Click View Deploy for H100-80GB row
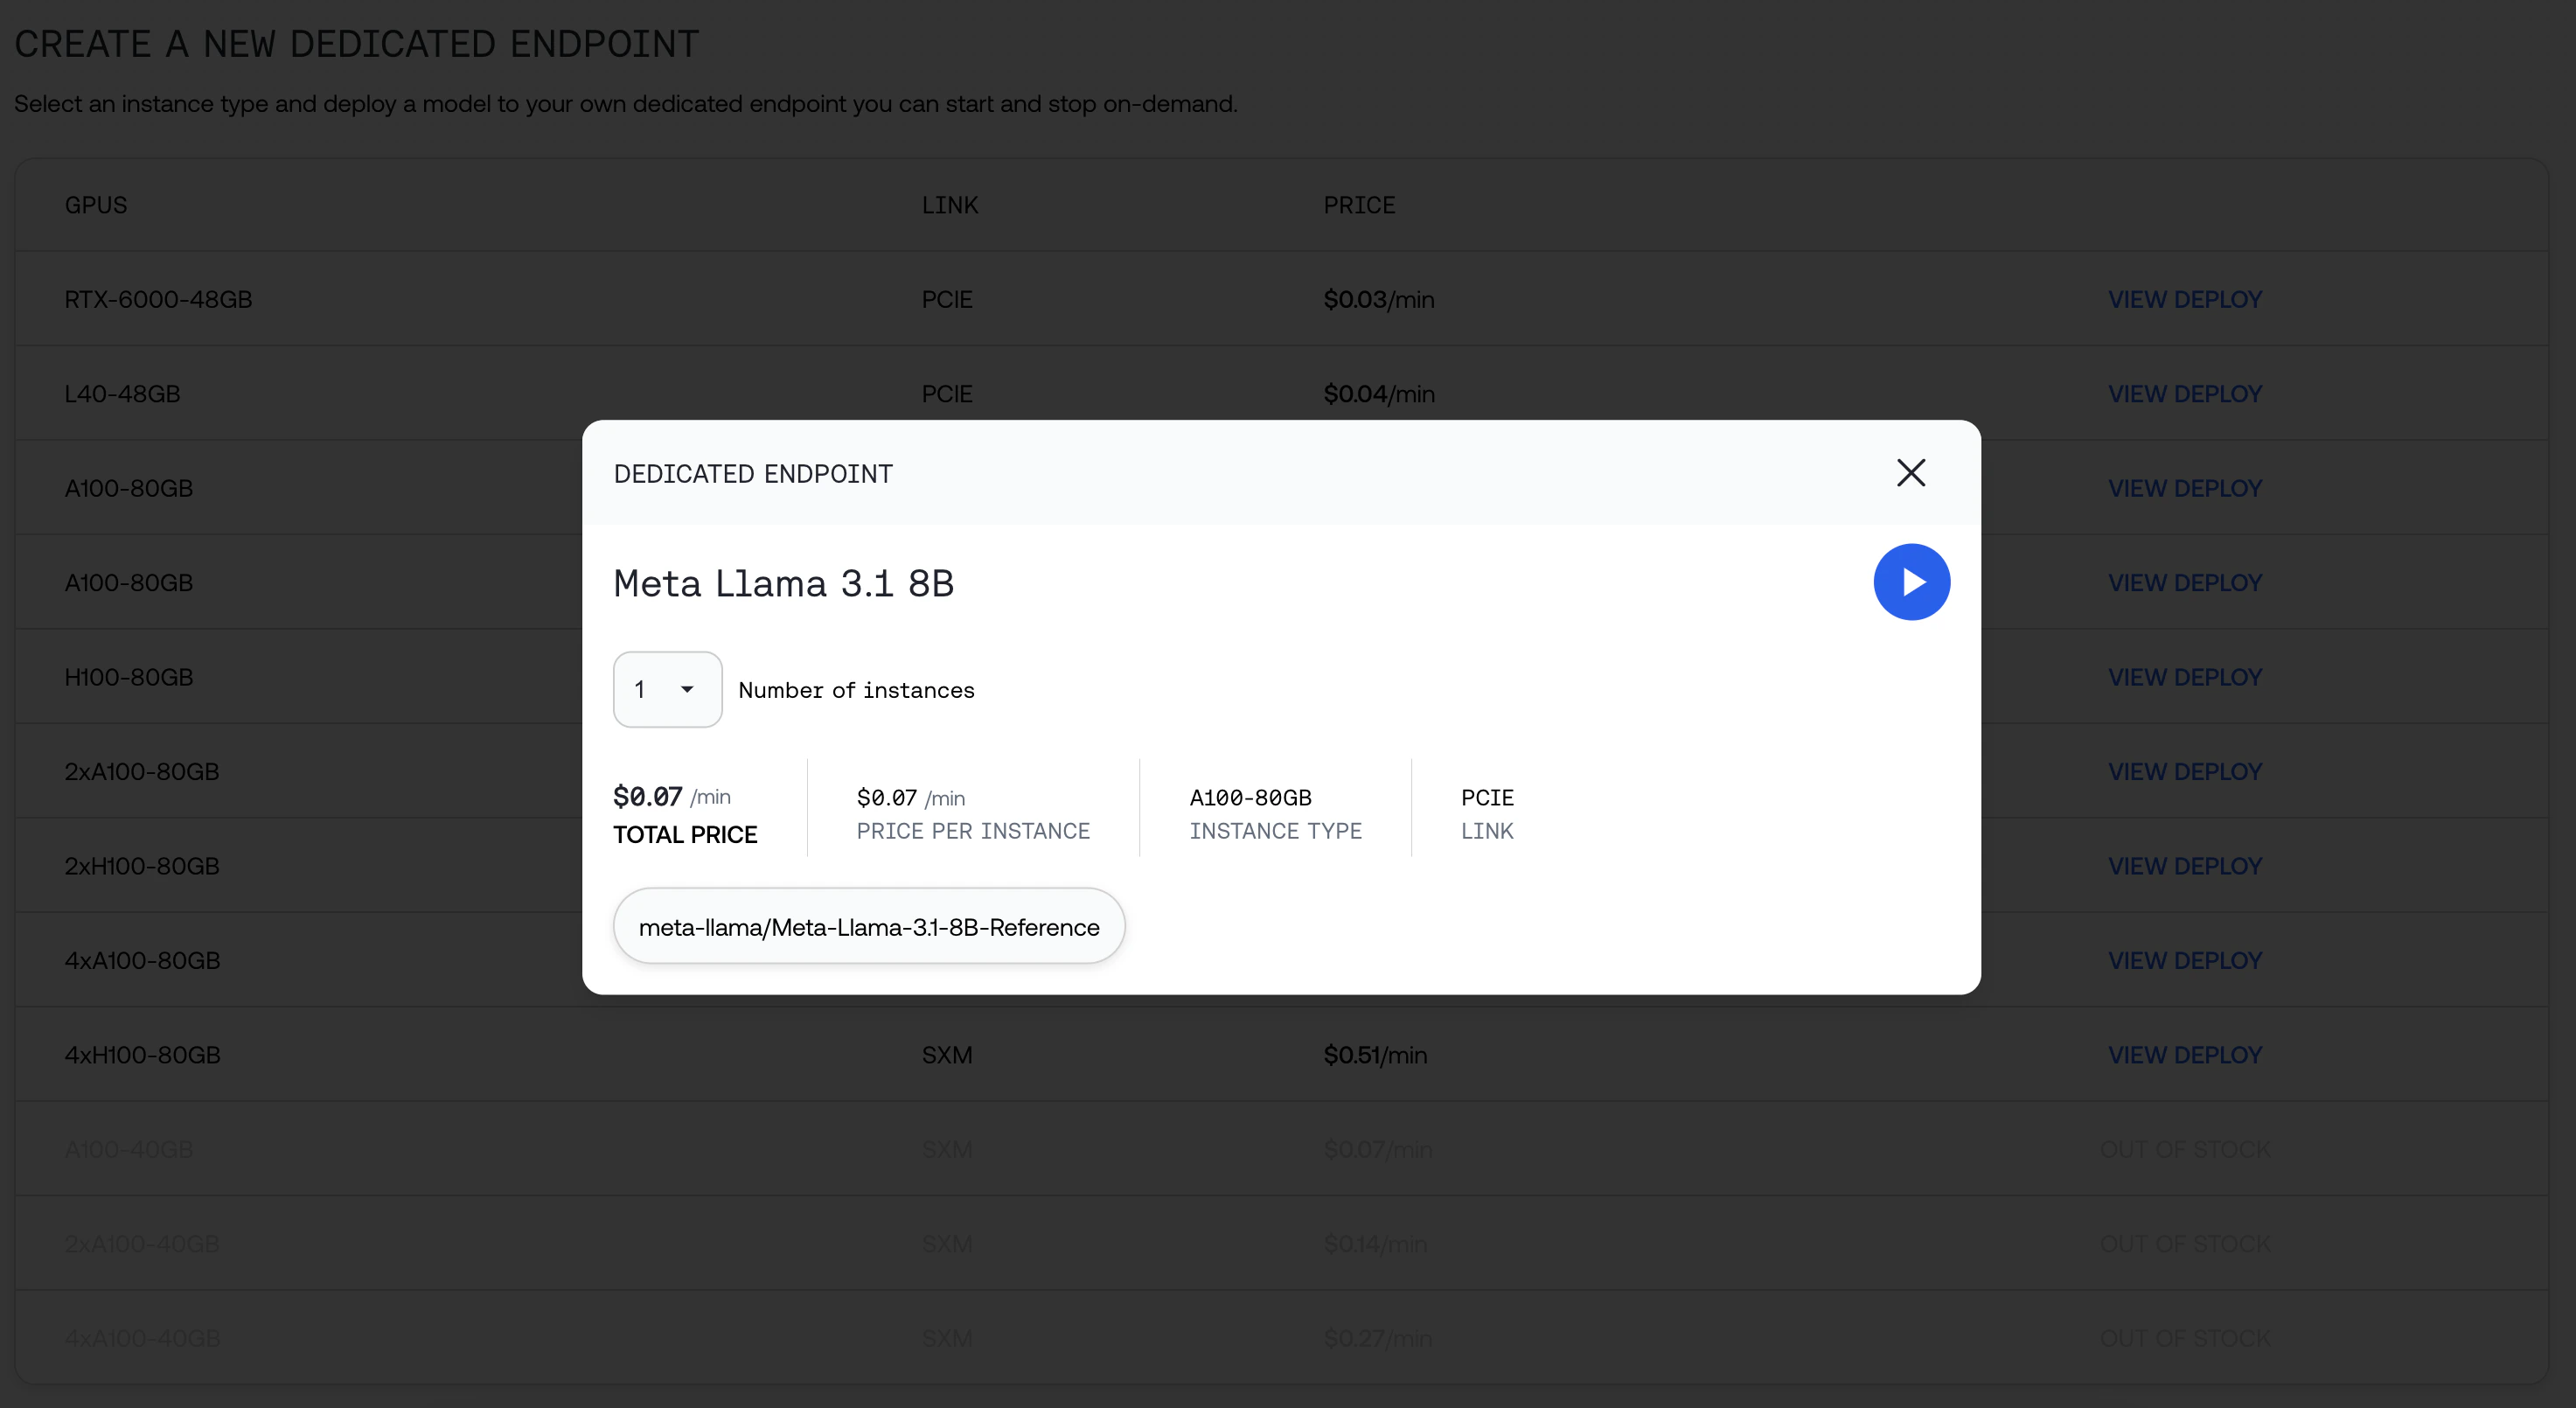Screen dimensions: 2576x1408 pos(2184,677)
